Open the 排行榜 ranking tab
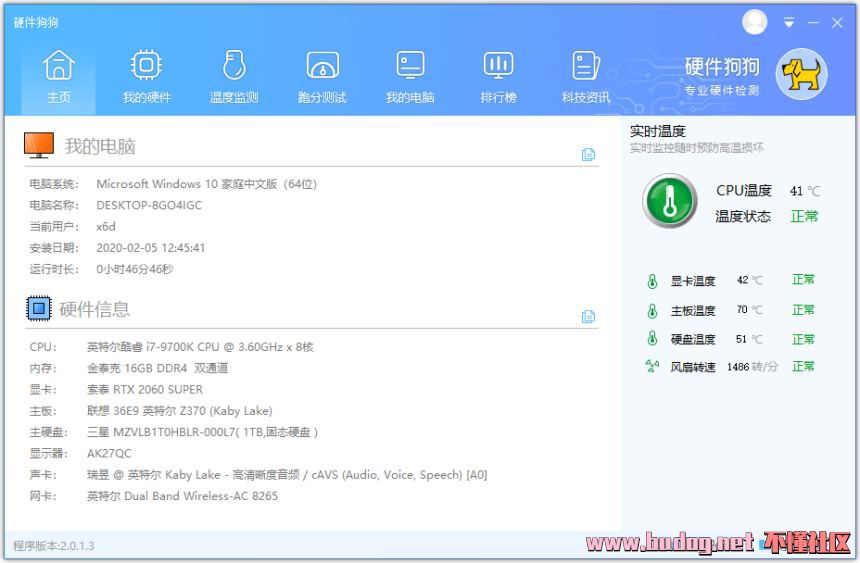860x563 pixels. tap(498, 77)
